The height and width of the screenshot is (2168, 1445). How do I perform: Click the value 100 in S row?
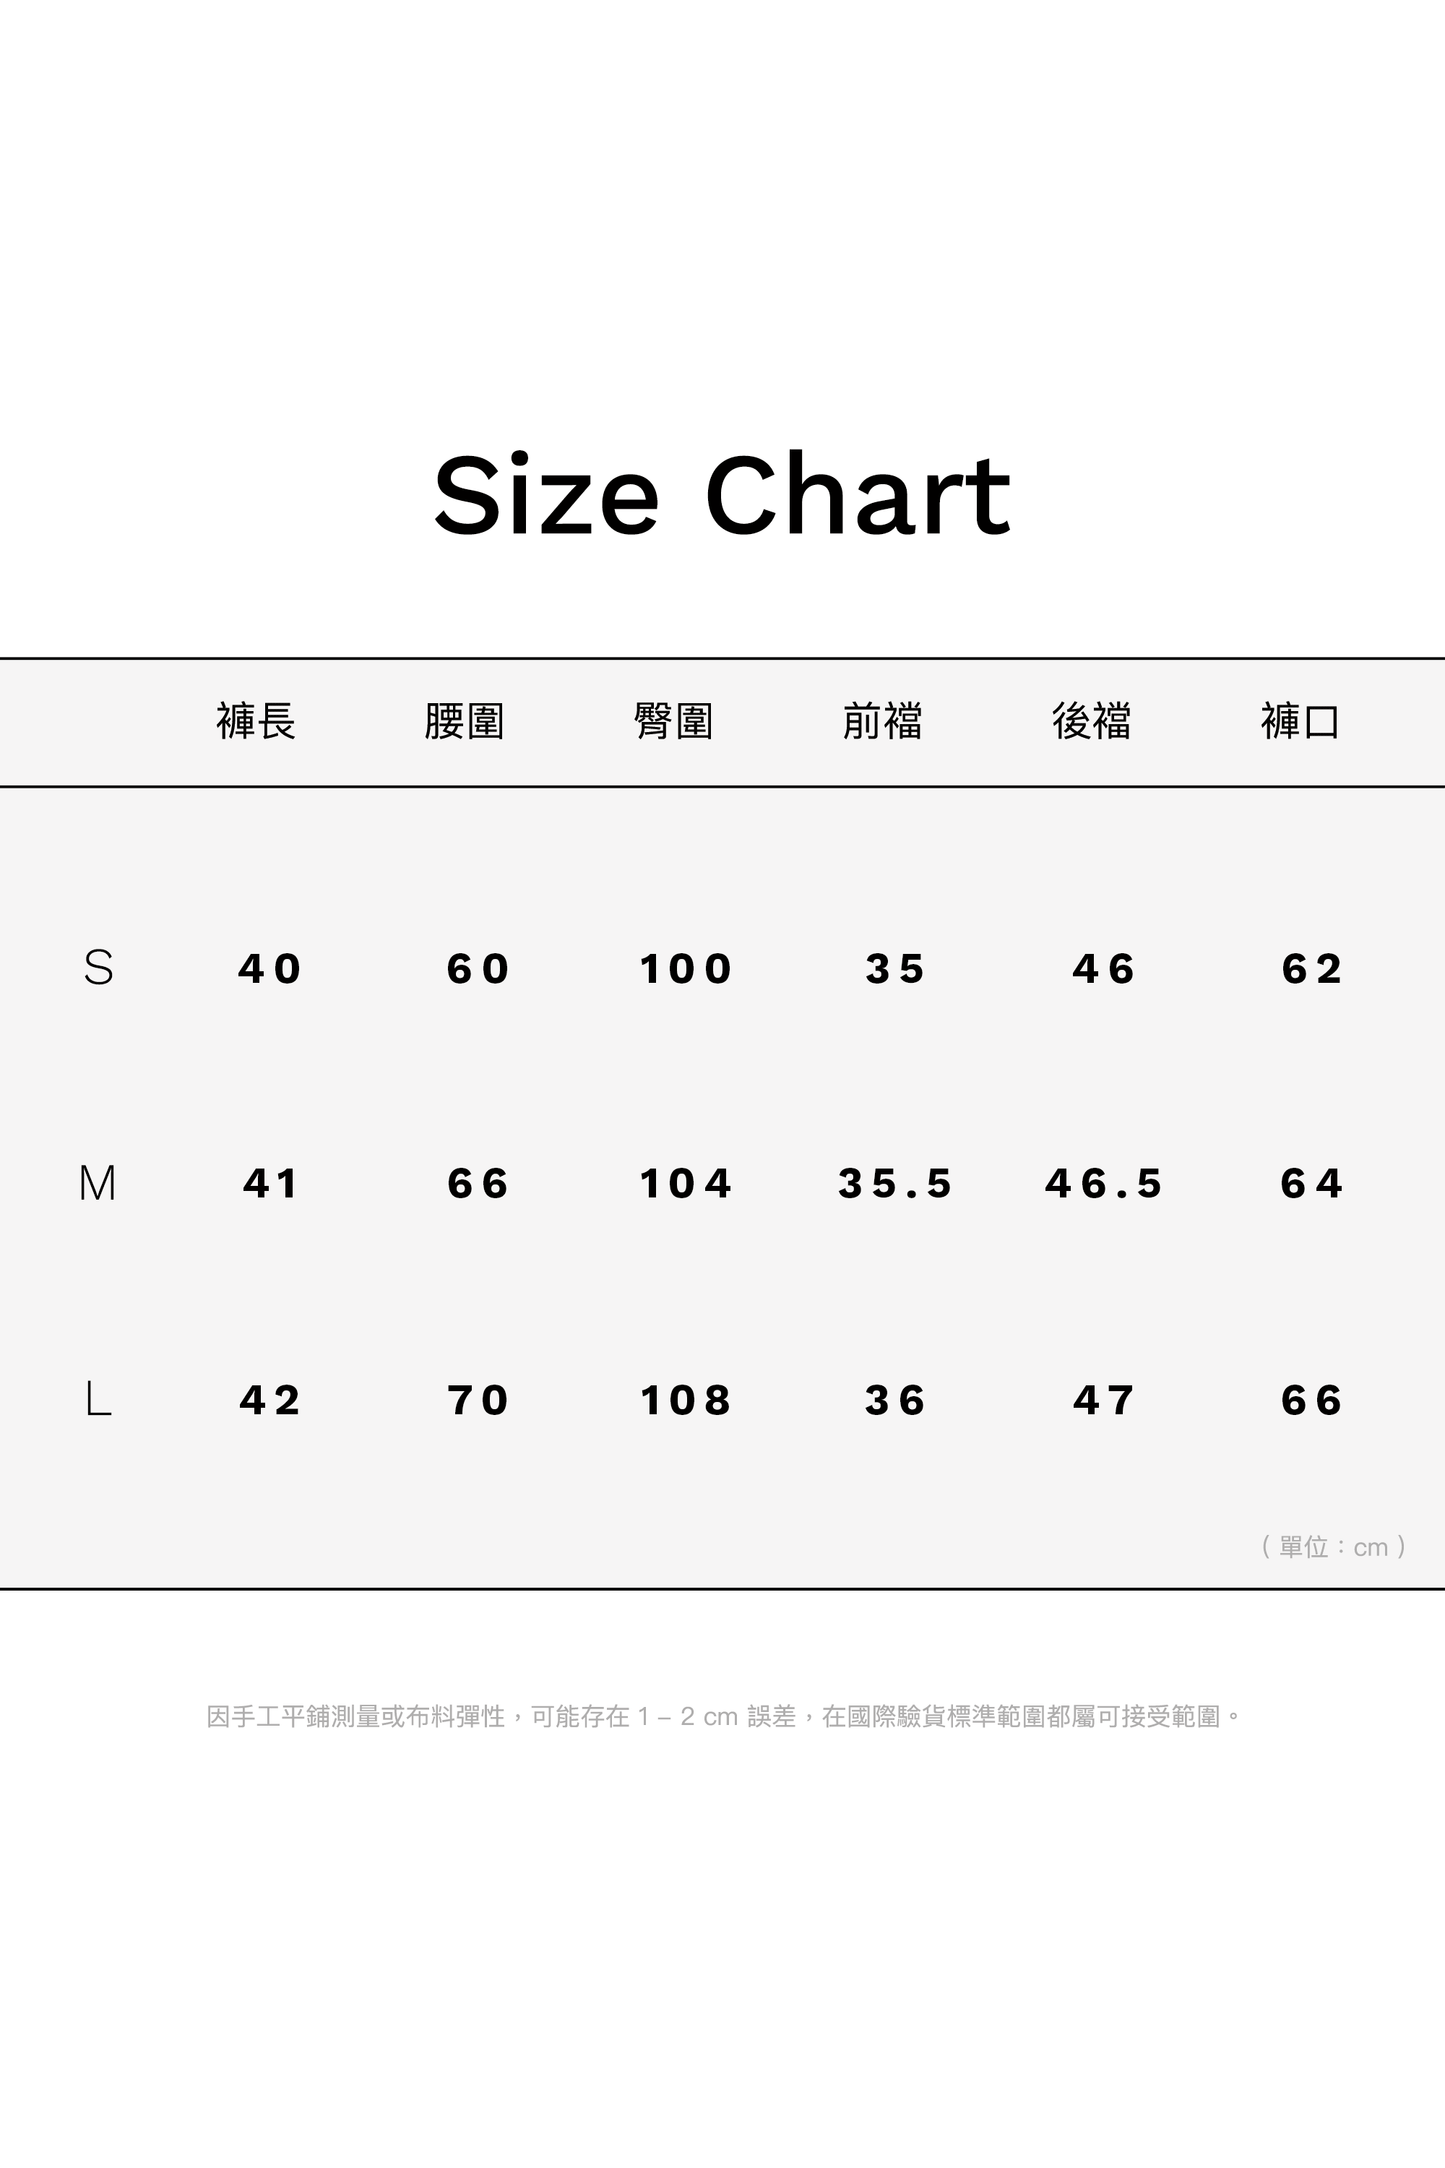coord(686,969)
